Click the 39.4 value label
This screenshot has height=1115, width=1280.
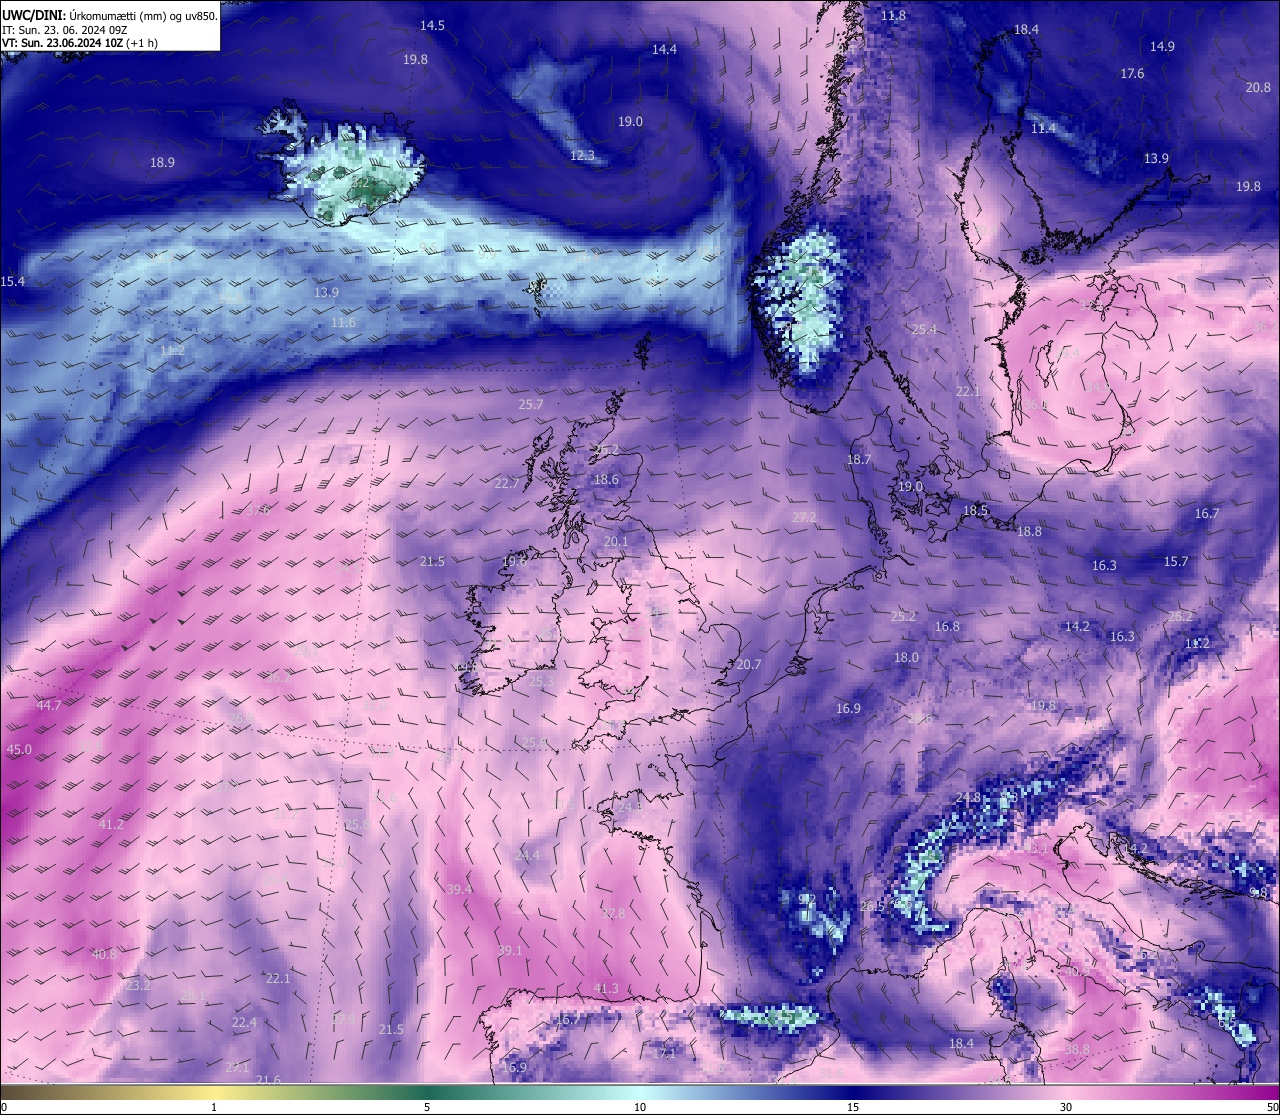coord(459,890)
